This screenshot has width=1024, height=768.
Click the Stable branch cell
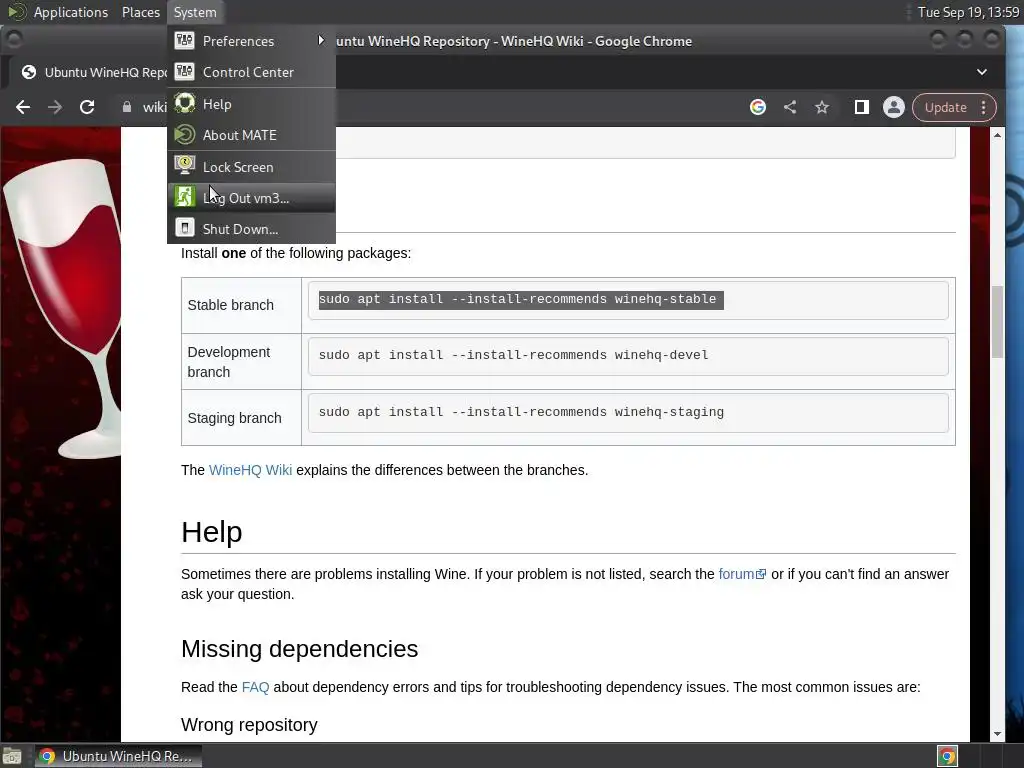[x=241, y=305]
